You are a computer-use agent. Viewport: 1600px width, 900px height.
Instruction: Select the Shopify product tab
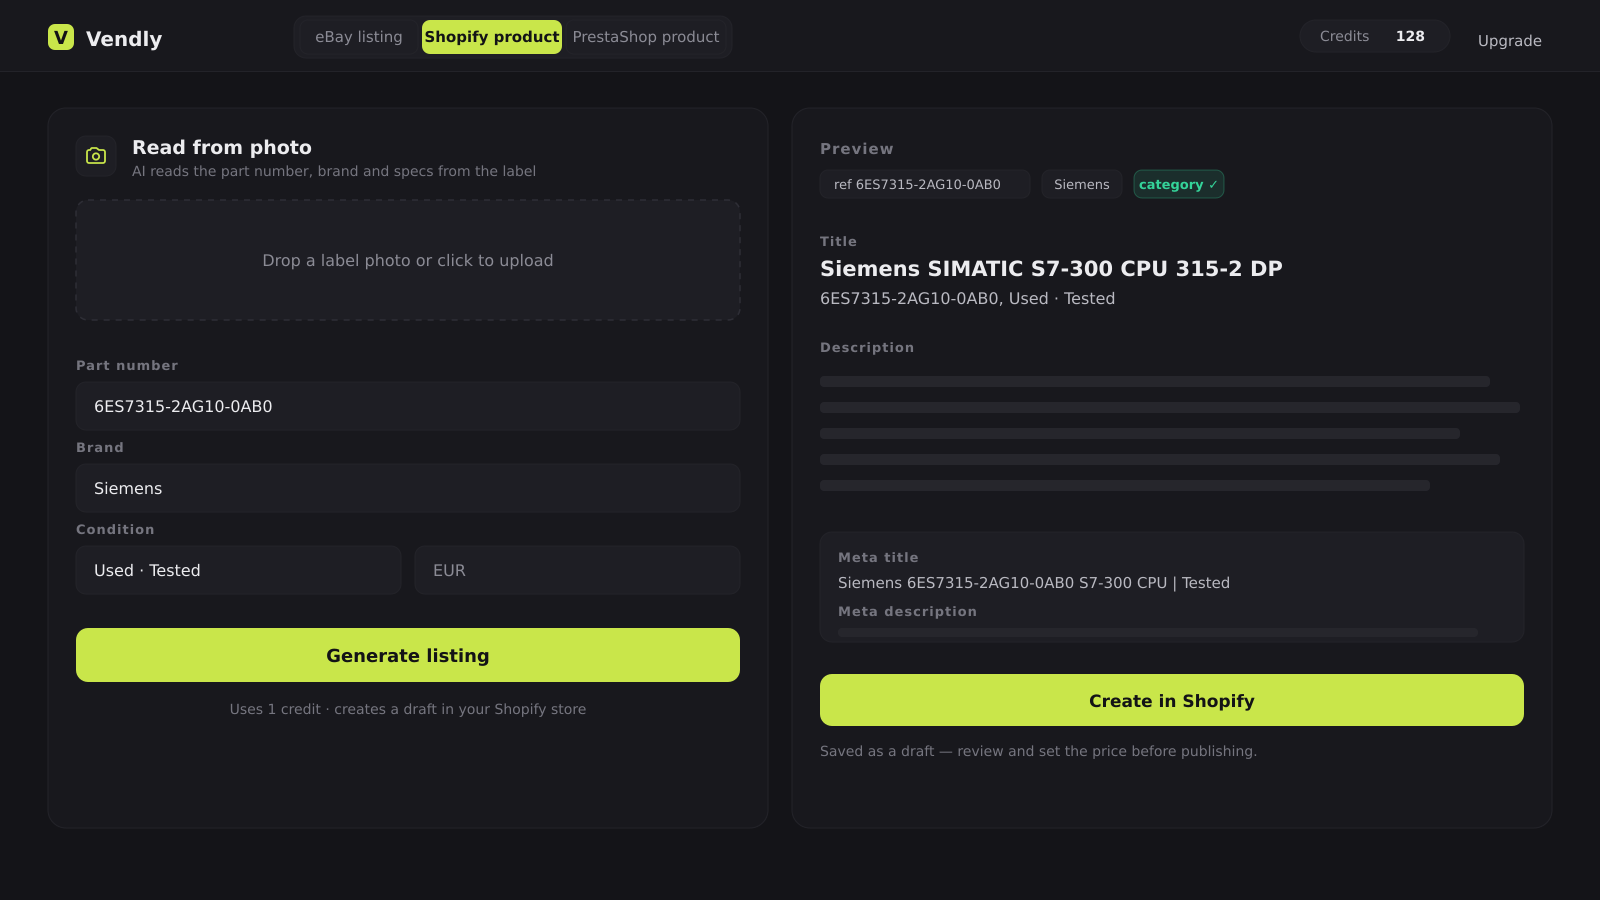click(x=492, y=37)
